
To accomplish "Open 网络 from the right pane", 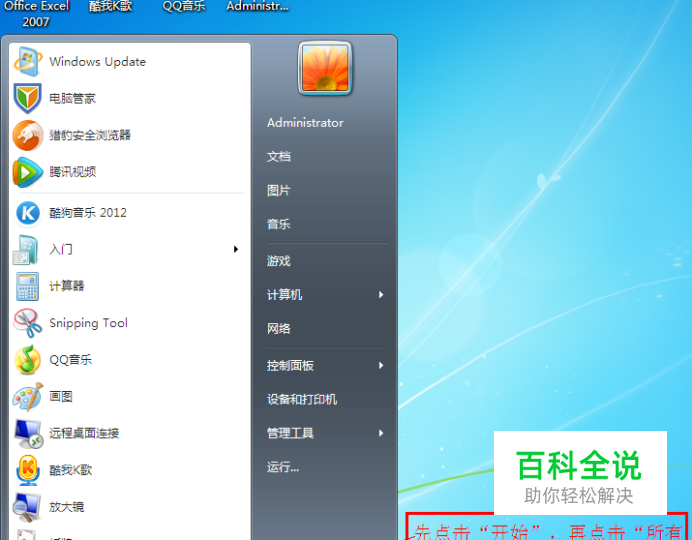I will (278, 328).
